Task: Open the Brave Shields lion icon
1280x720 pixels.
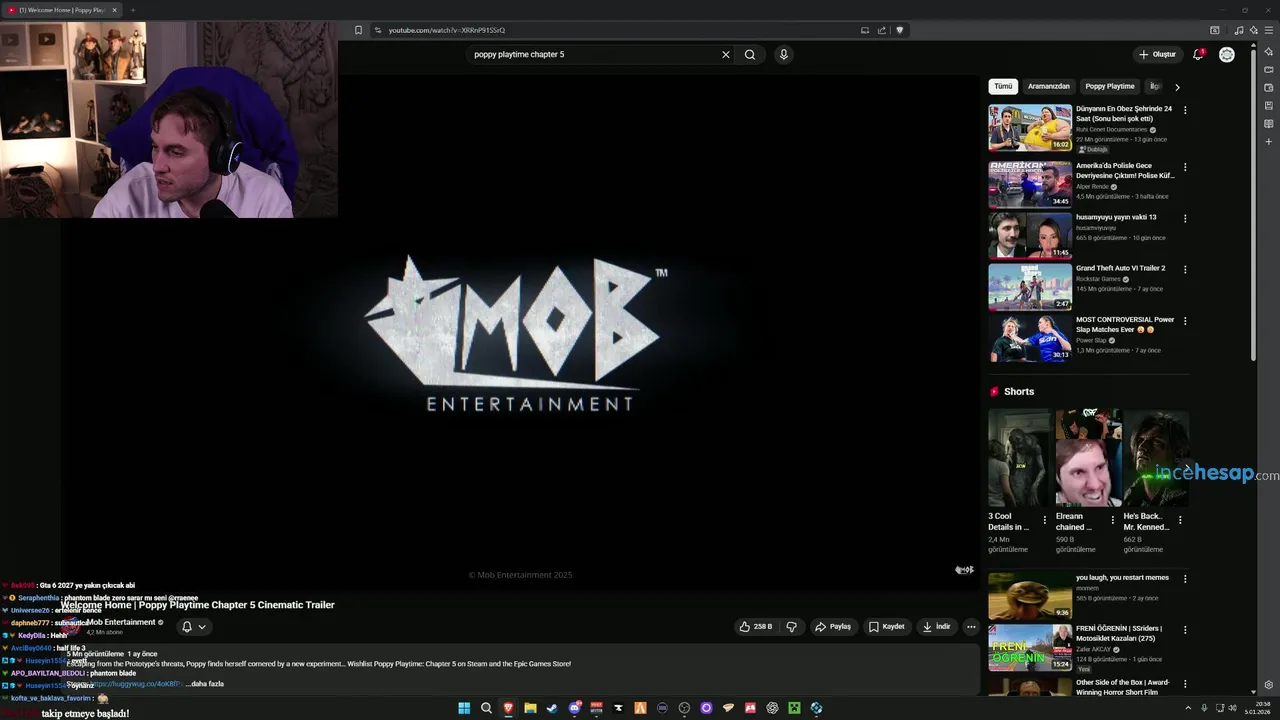Action: (x=899, y=30)
